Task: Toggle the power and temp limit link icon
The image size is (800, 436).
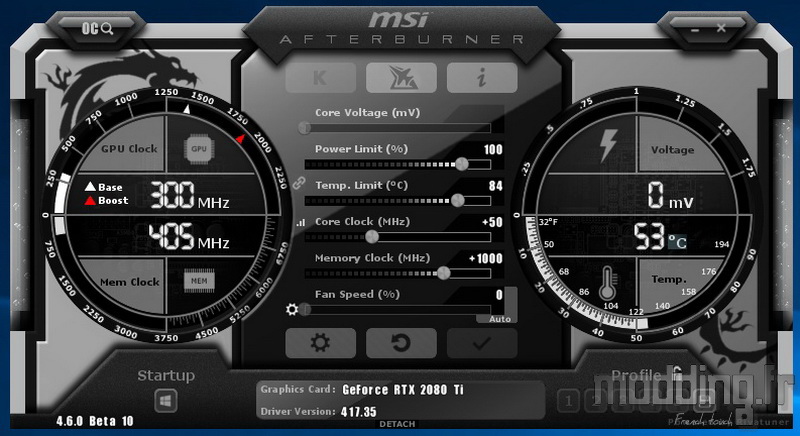Action: (x=298, y=183)
